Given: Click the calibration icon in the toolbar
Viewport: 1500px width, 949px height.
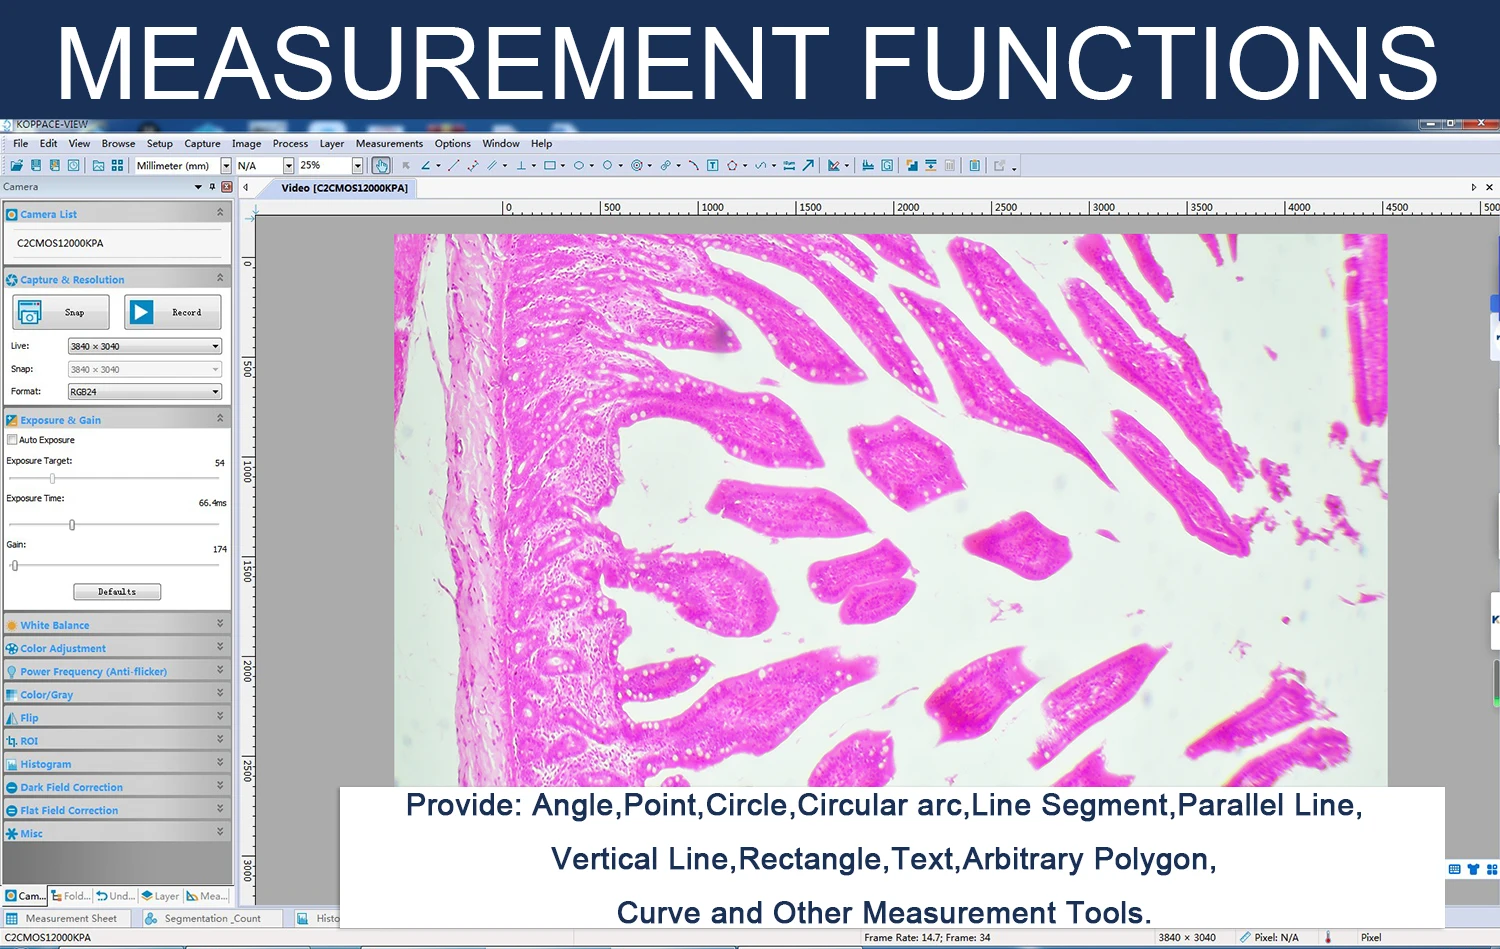Looking at the screenshot, I should point(833,166).
